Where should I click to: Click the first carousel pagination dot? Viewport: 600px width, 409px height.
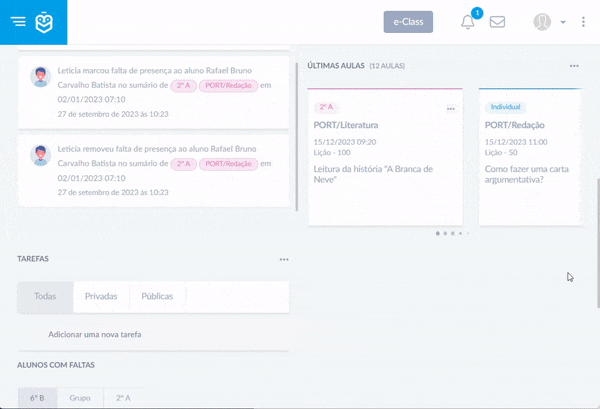438,233
